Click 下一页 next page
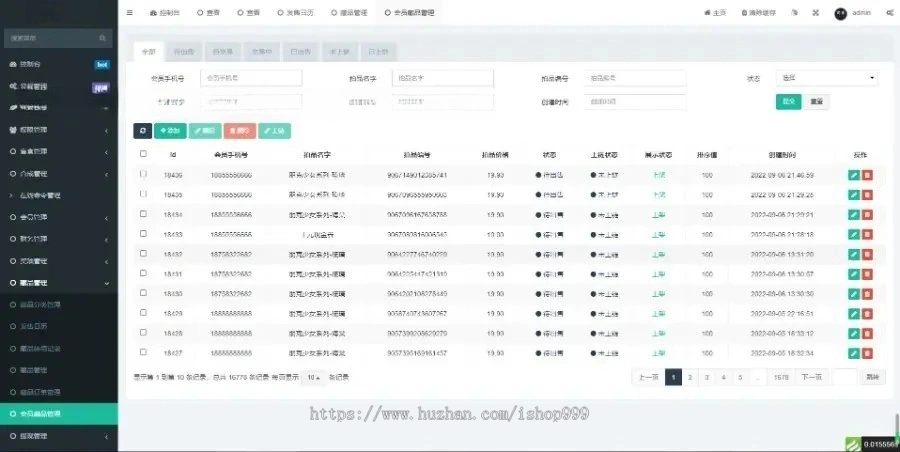The width and height of the screenshot is (900, 452). [812, 377]
